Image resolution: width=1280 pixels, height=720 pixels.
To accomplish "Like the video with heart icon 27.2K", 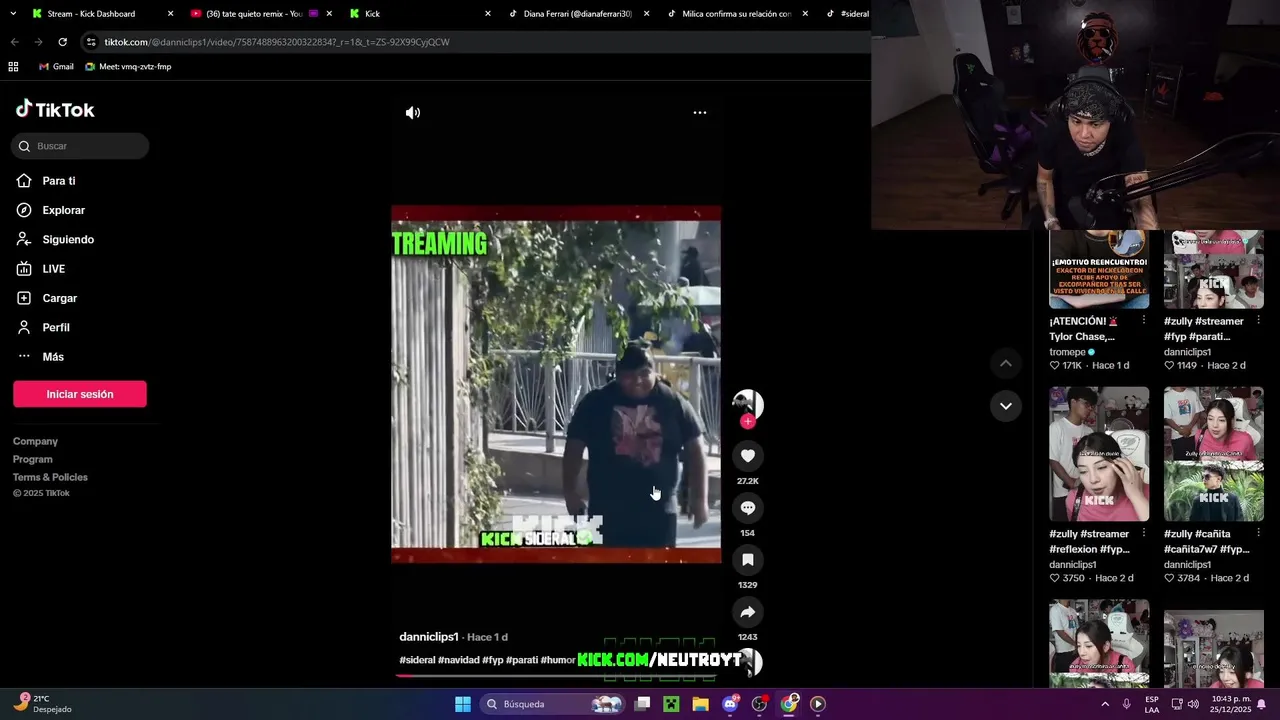I will point(747,456).
